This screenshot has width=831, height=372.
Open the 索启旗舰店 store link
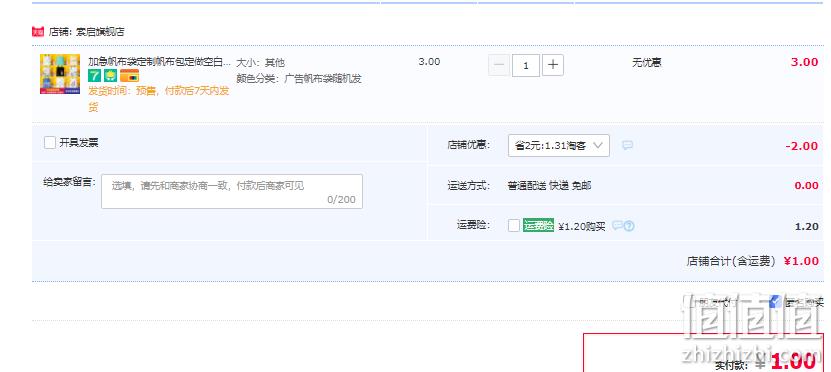click(x=100, y=32)
